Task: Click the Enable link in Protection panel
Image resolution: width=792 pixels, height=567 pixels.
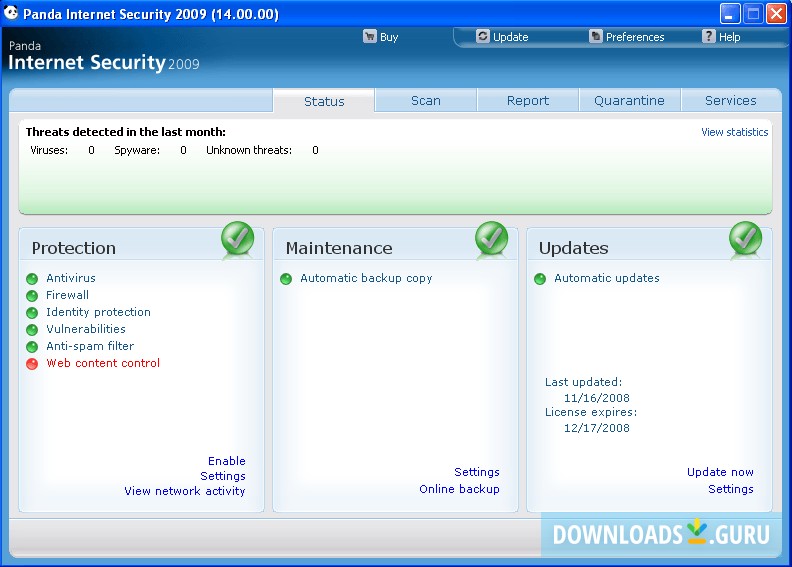Action: pyautogui.click(x=227, y=461)
